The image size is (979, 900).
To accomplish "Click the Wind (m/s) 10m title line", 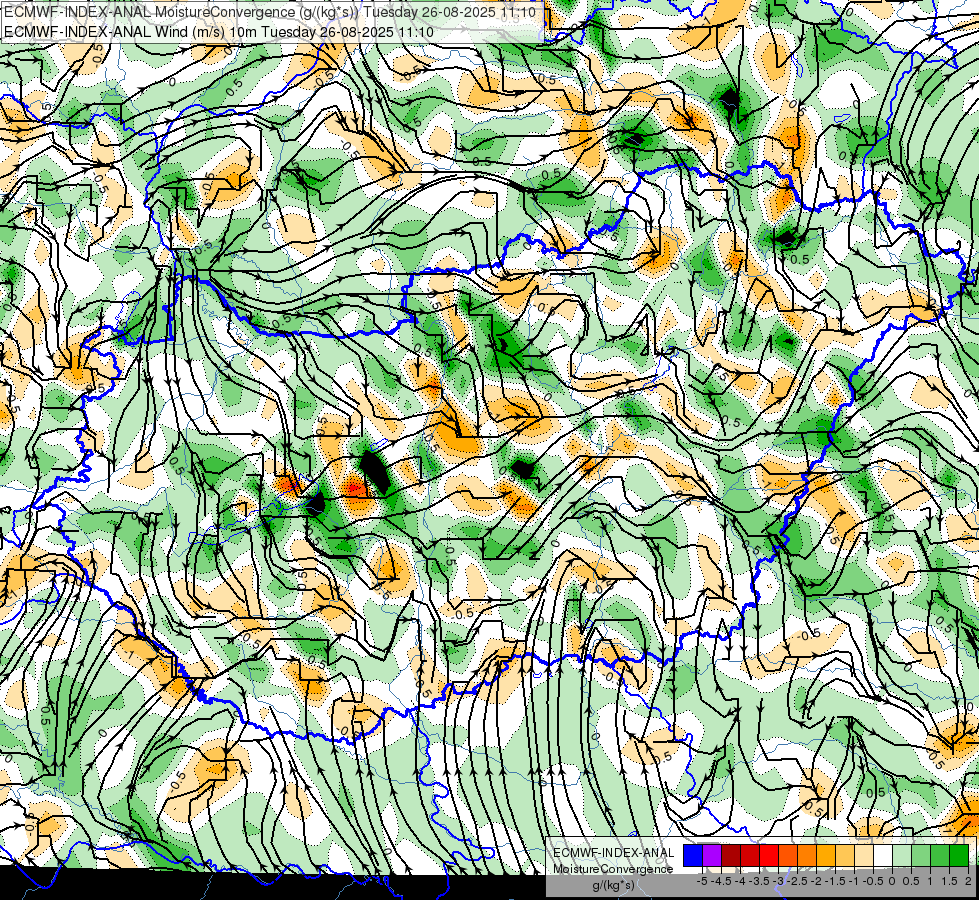I will [x=219, y=32].
